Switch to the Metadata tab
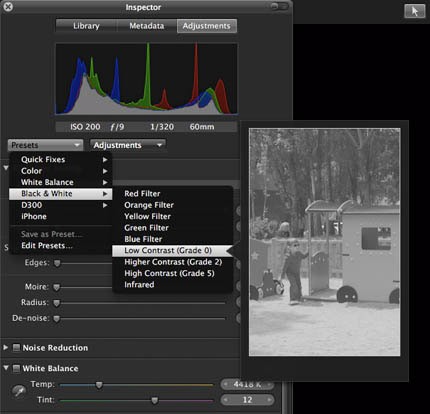Screen dimensions: 430x414 point(147,26)
